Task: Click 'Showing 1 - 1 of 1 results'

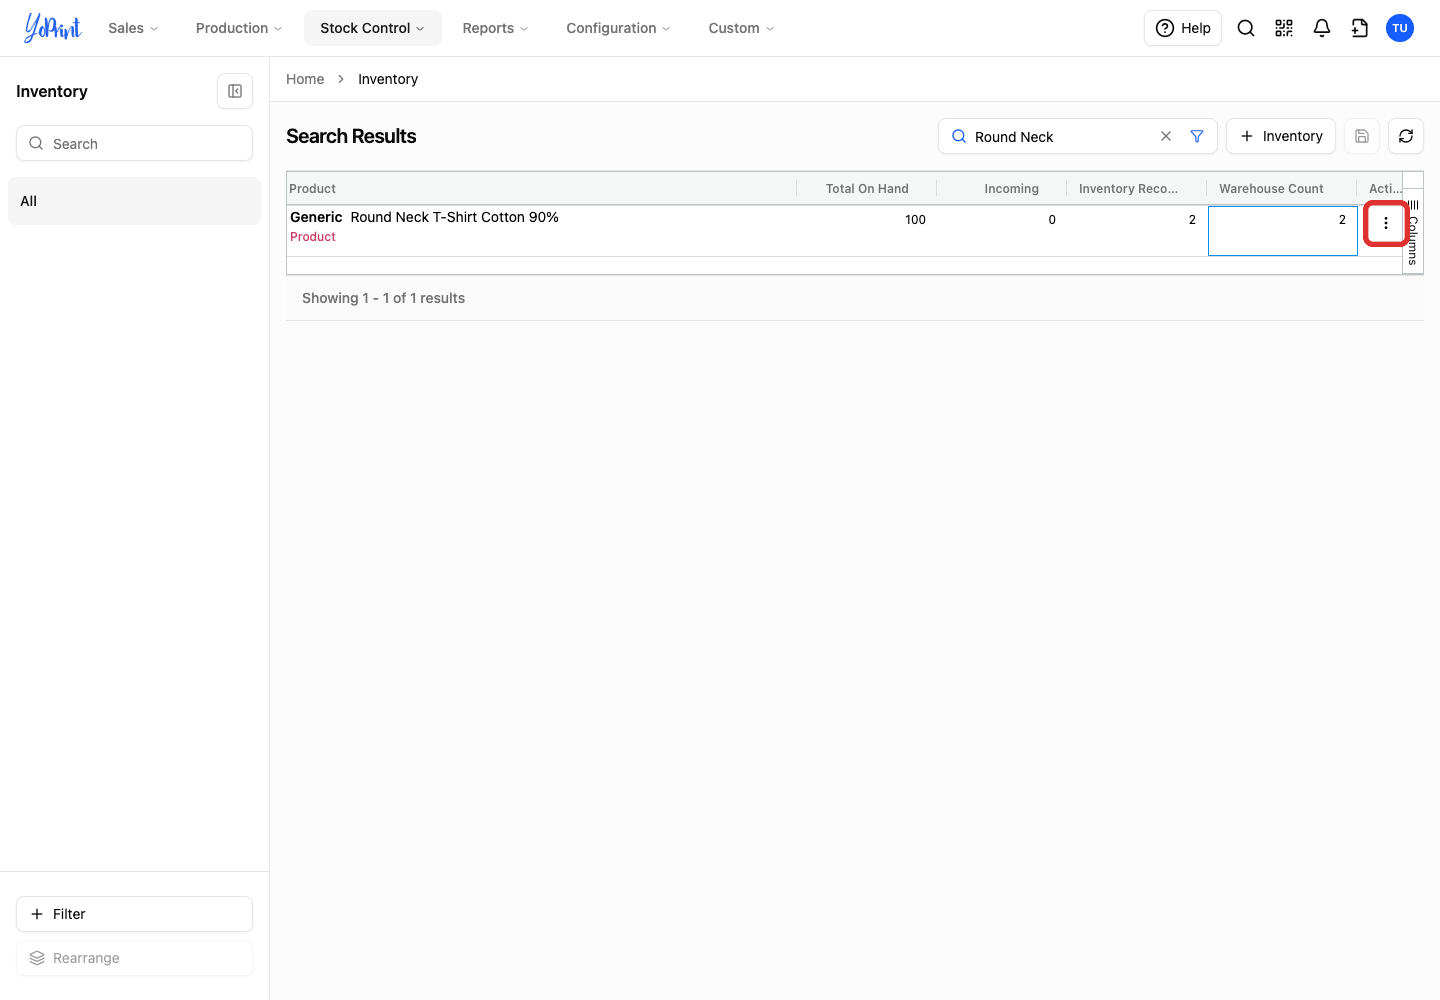Action: pos(383,298)
